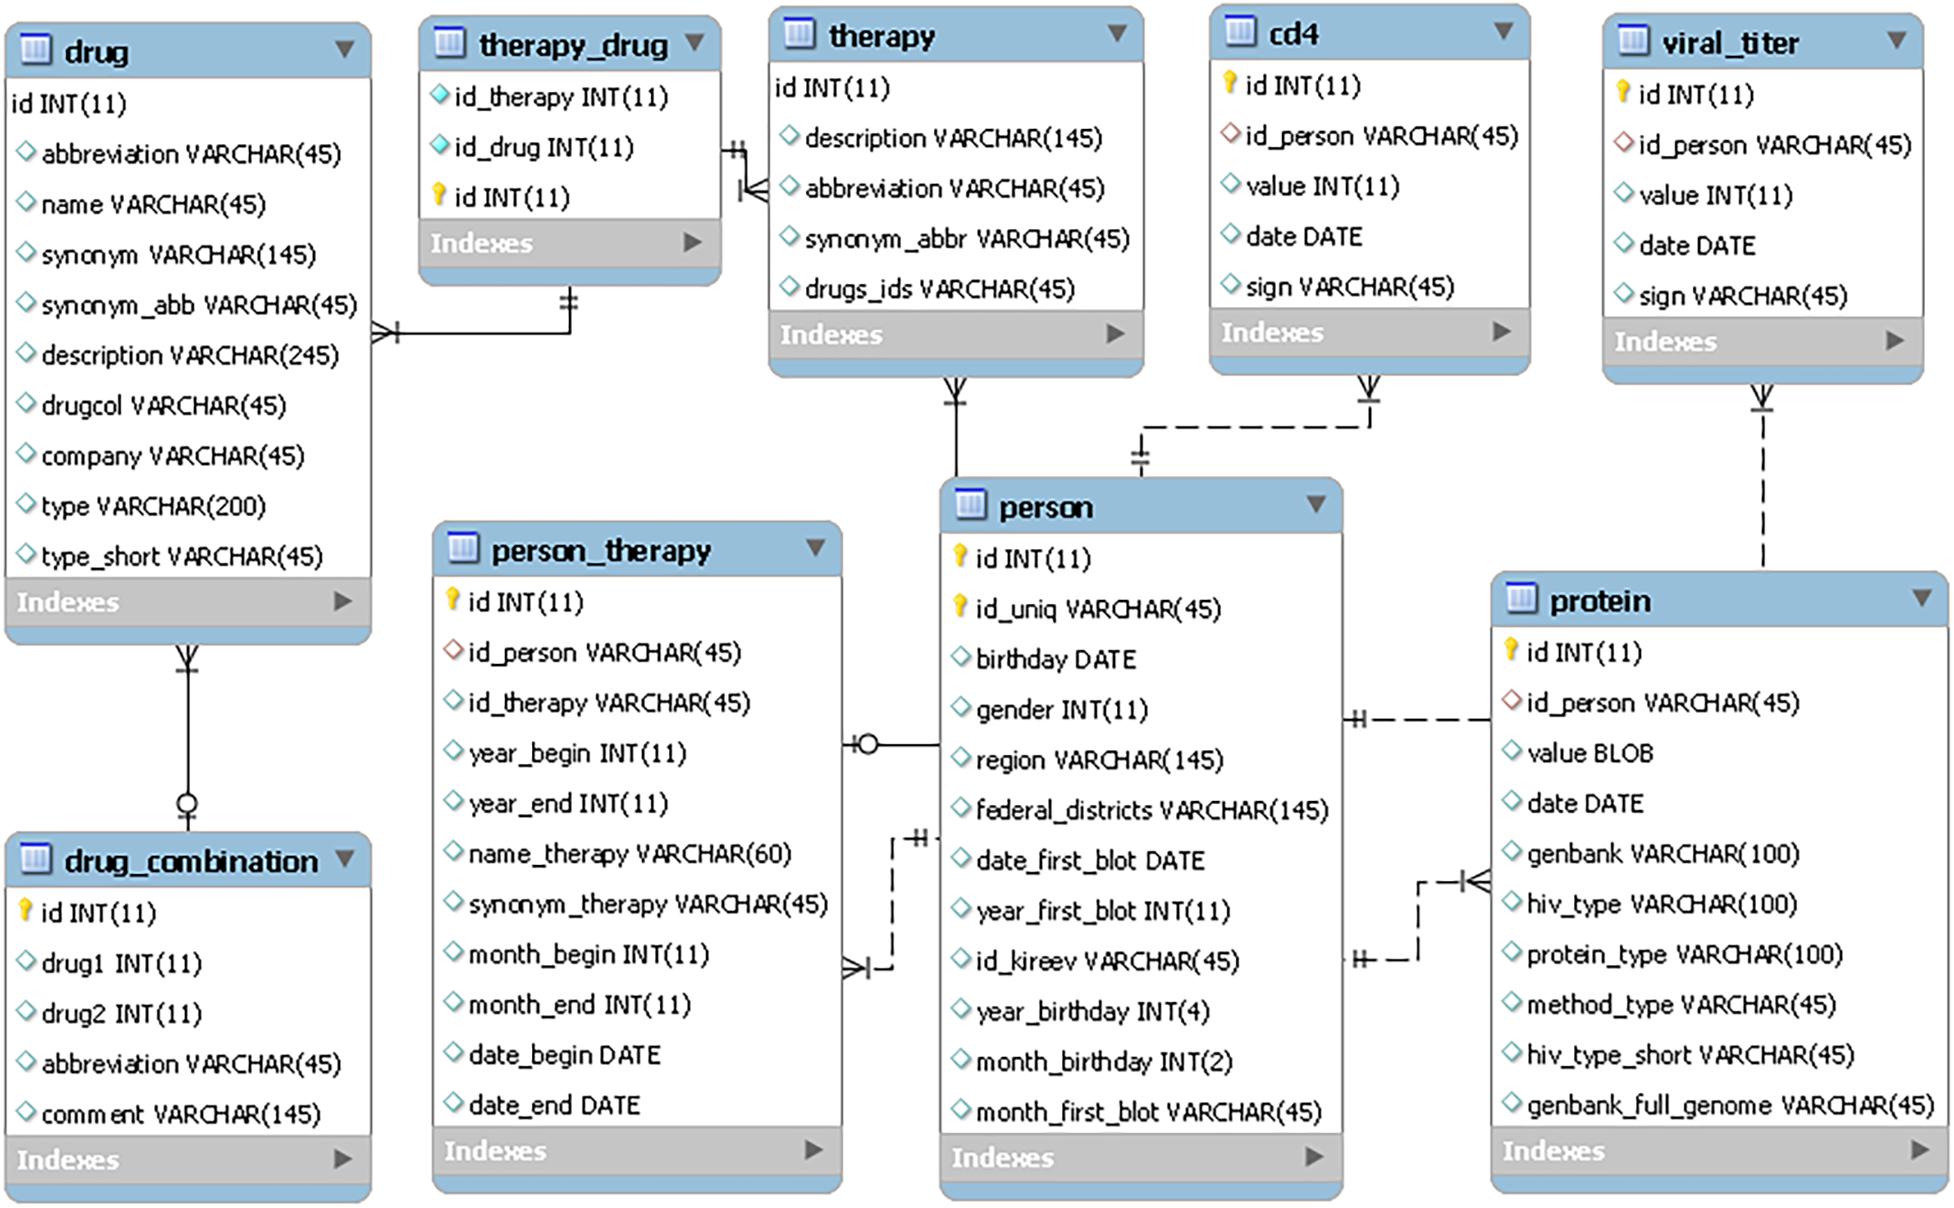Expand Indexes section of person table
Viewport: 1954px width, 1208px height.
pyautogui.click(x=1315, y=1157)
